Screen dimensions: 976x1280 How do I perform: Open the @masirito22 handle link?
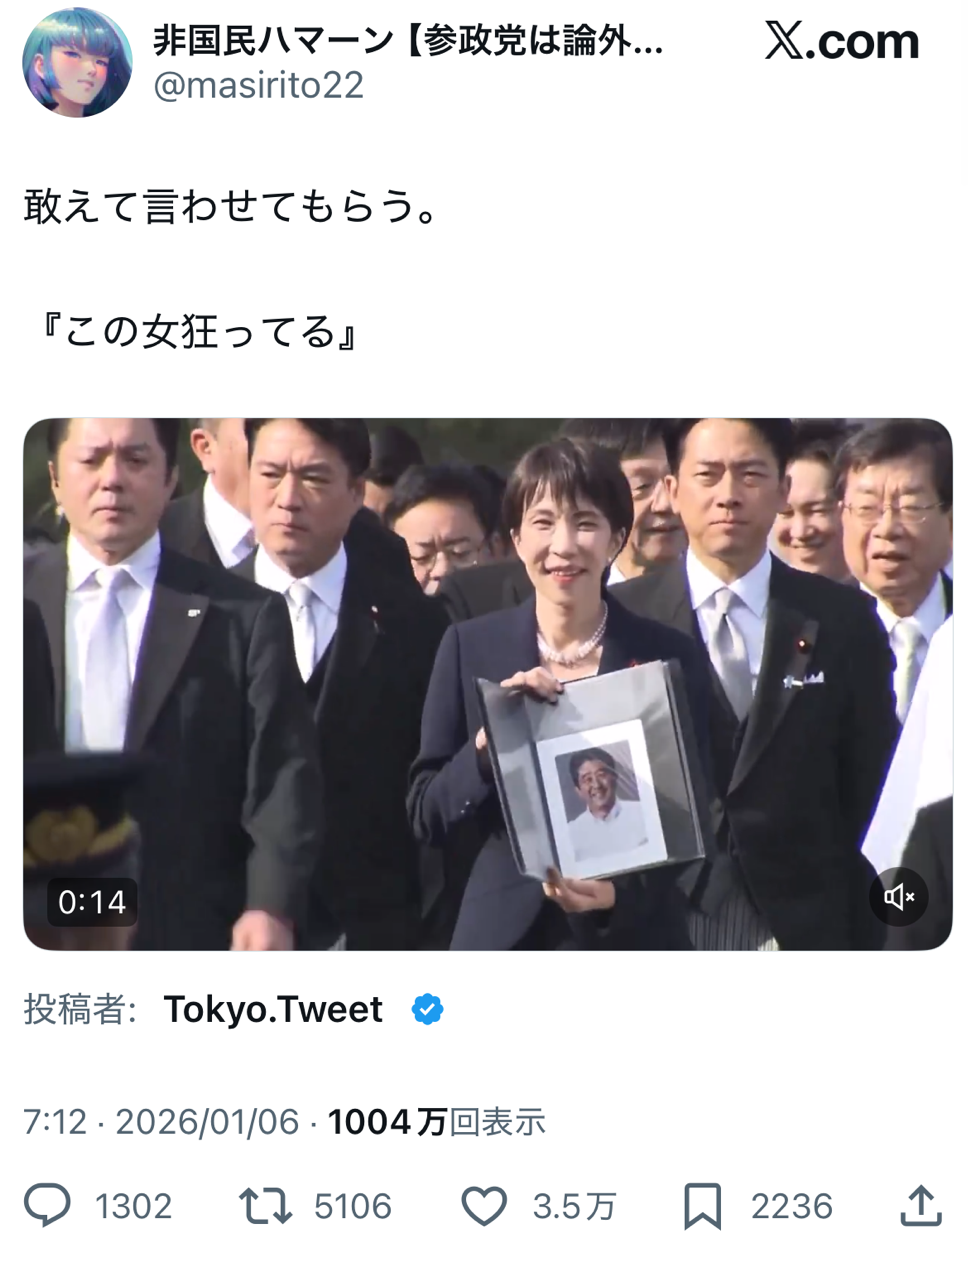tap(258, 86)
